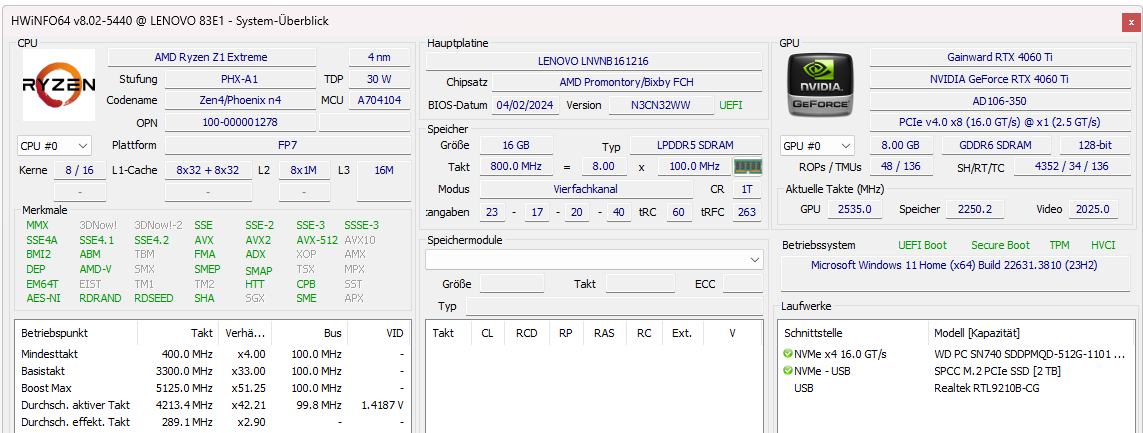Click the FP7 Plattform field
Image resolution: width=1143 pixels, height=433 pixels.
coord(287,145)
